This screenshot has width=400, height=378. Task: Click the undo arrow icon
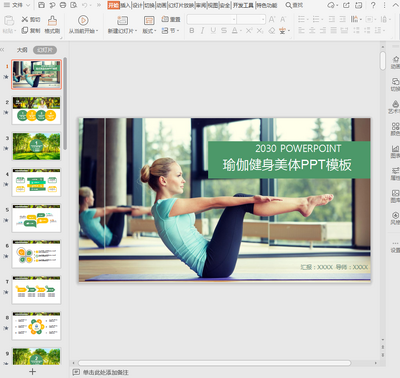point(85,5)
